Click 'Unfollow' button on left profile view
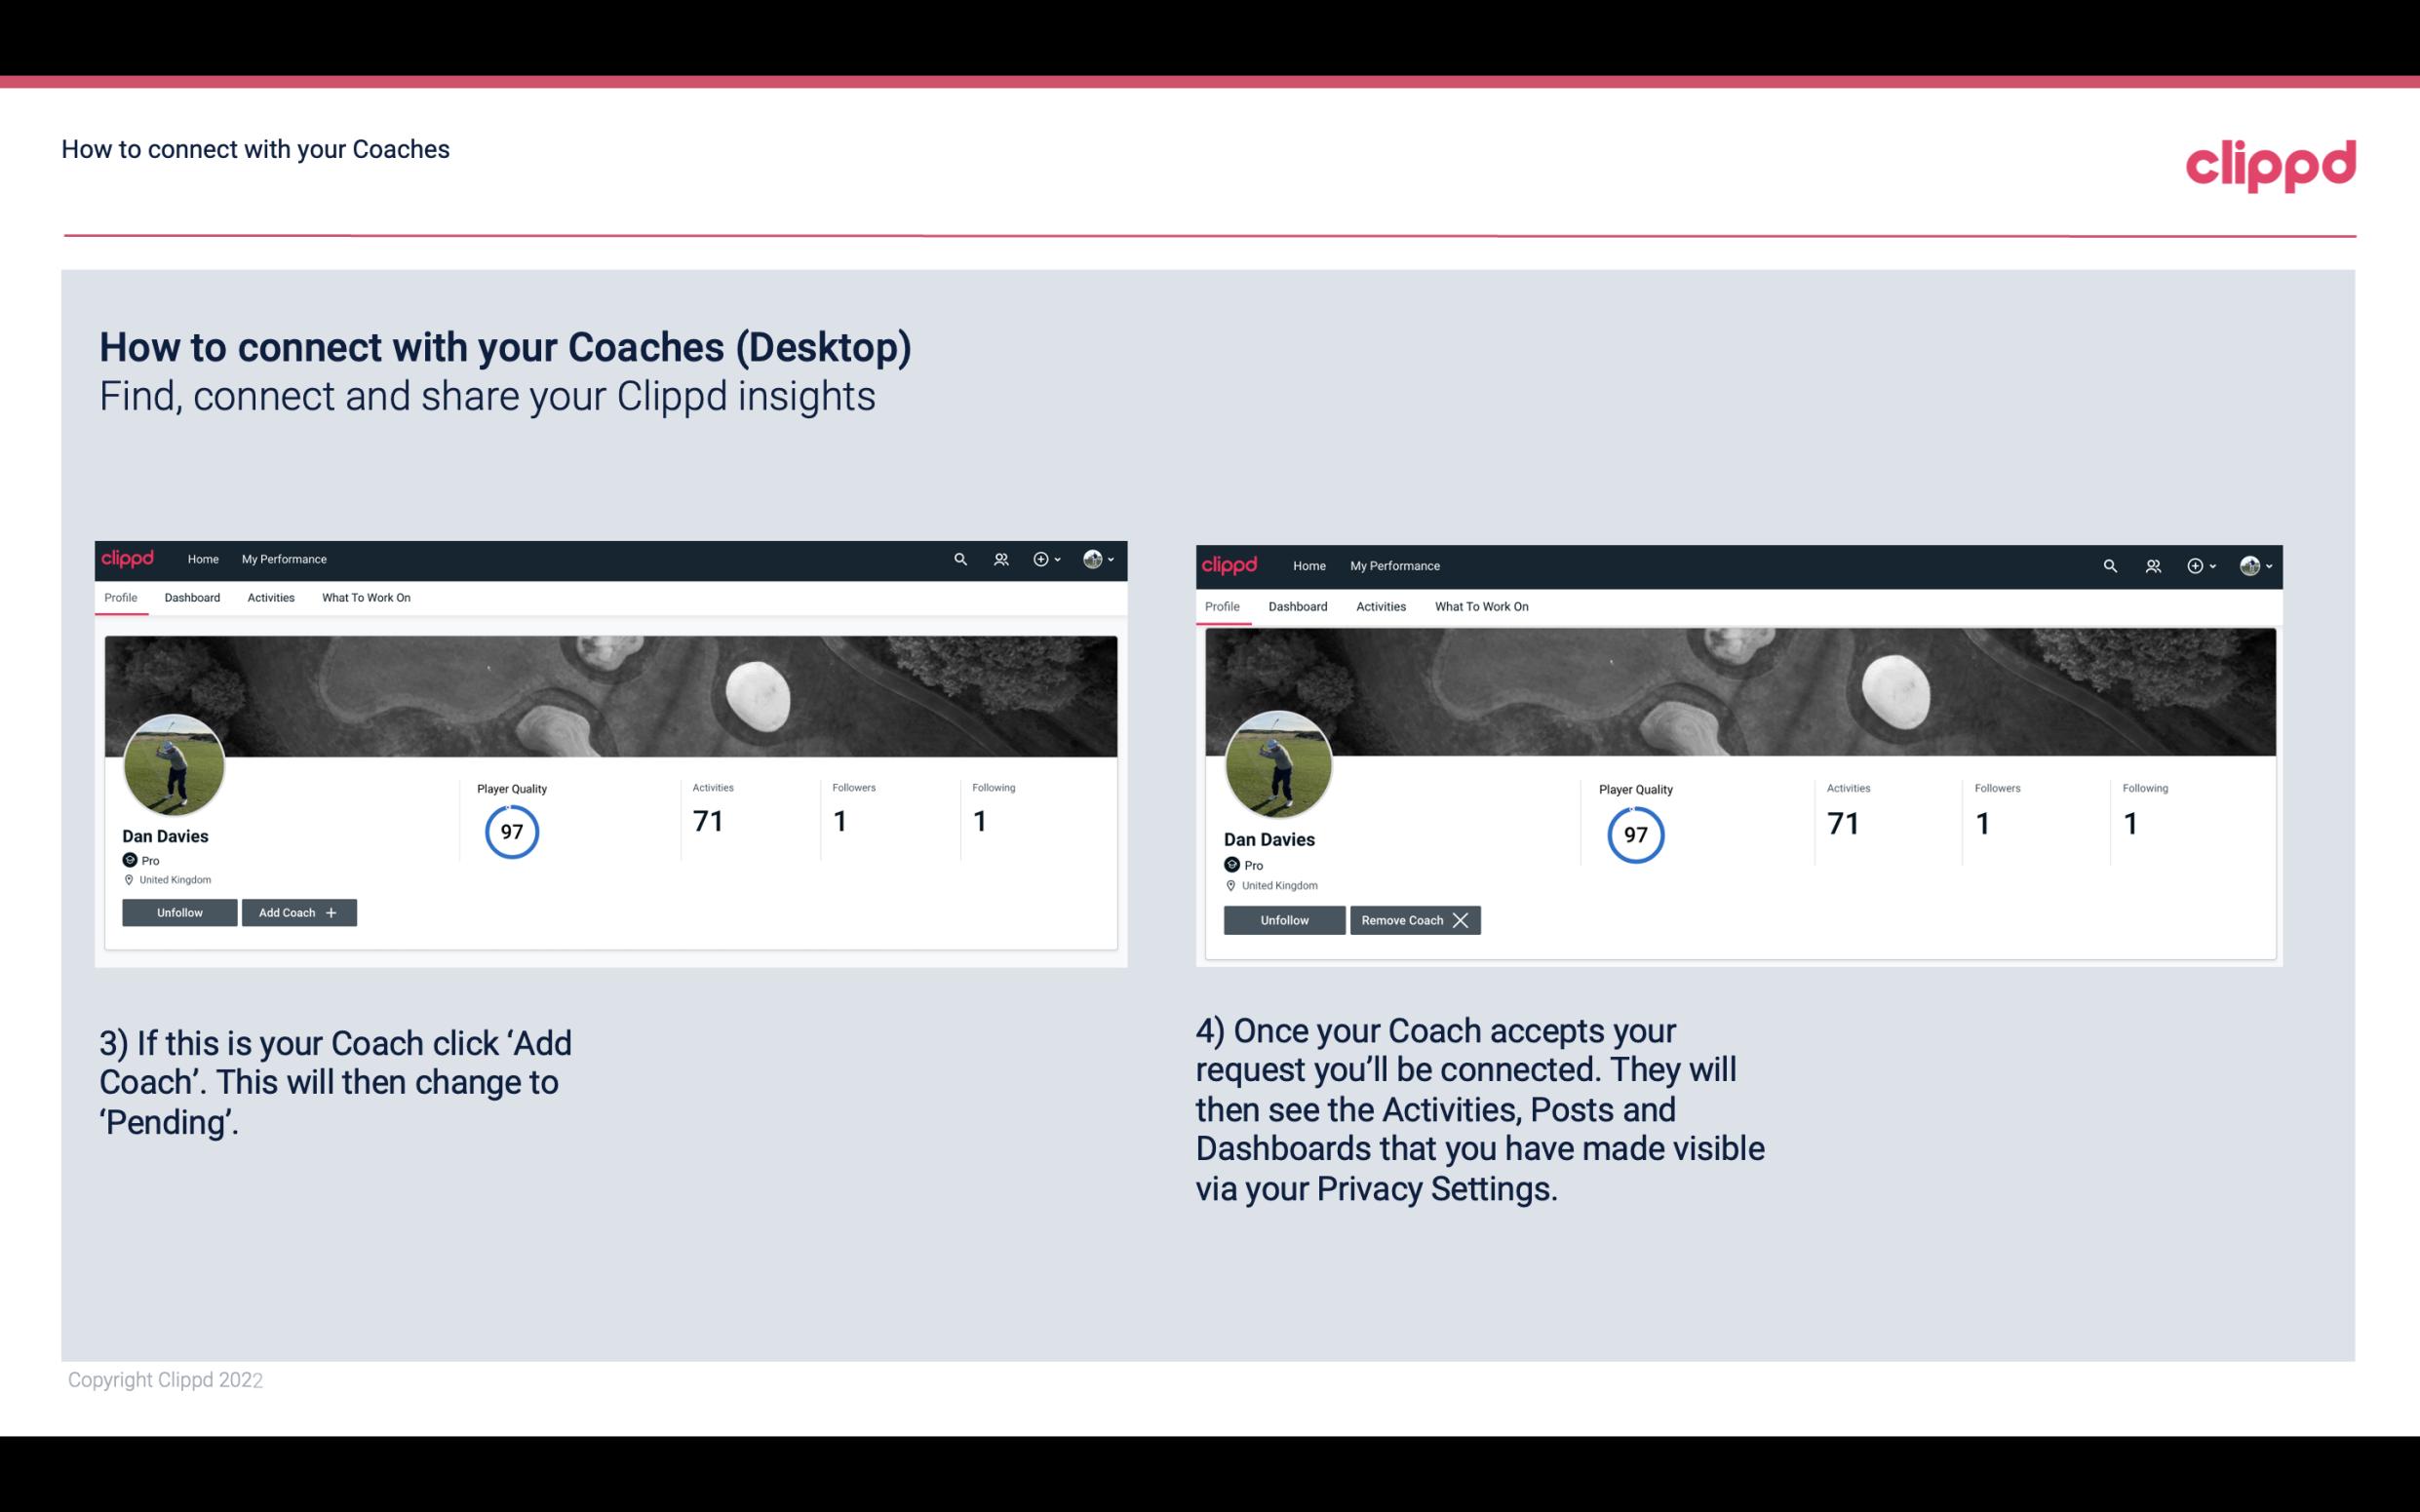This screenshot has width=2420, height=1512. click(177, 911)
